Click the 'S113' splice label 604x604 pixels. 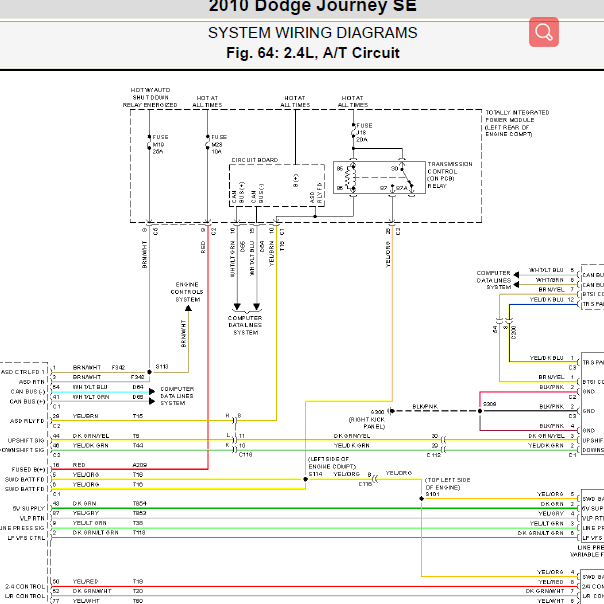(x=162, y=366)
